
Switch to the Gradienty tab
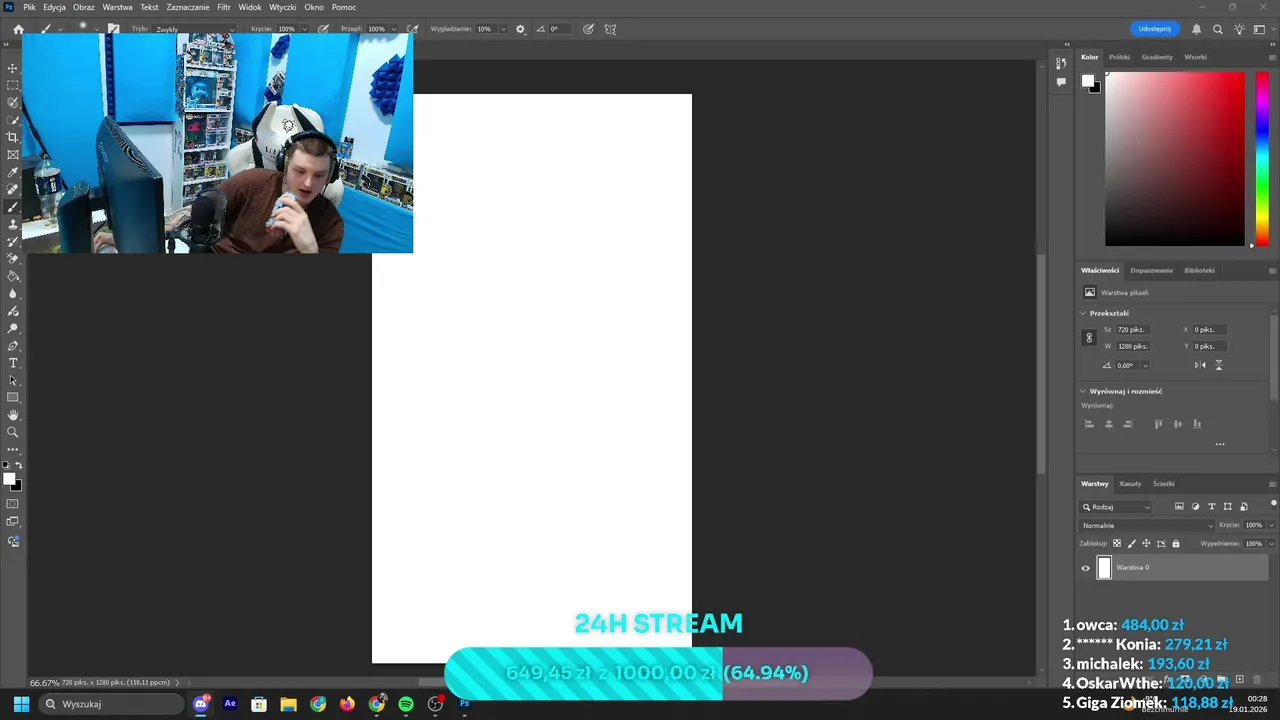1157,57
